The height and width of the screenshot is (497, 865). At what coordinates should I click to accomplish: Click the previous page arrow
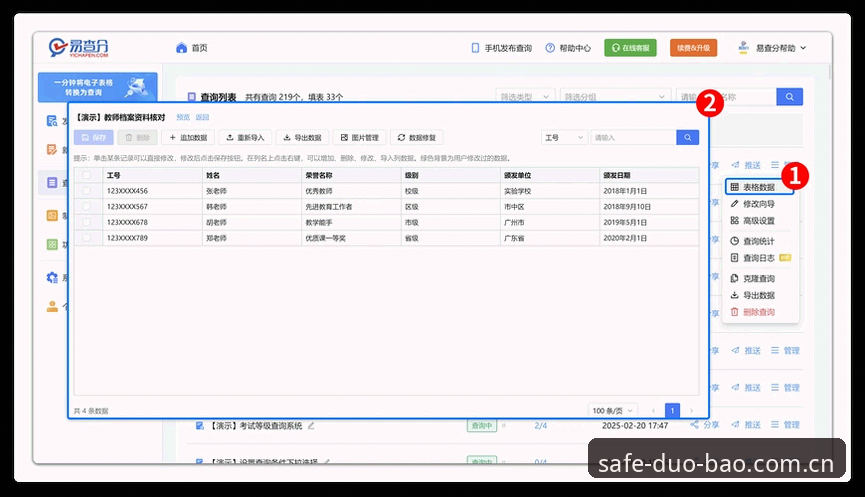[x=653, y=410]
